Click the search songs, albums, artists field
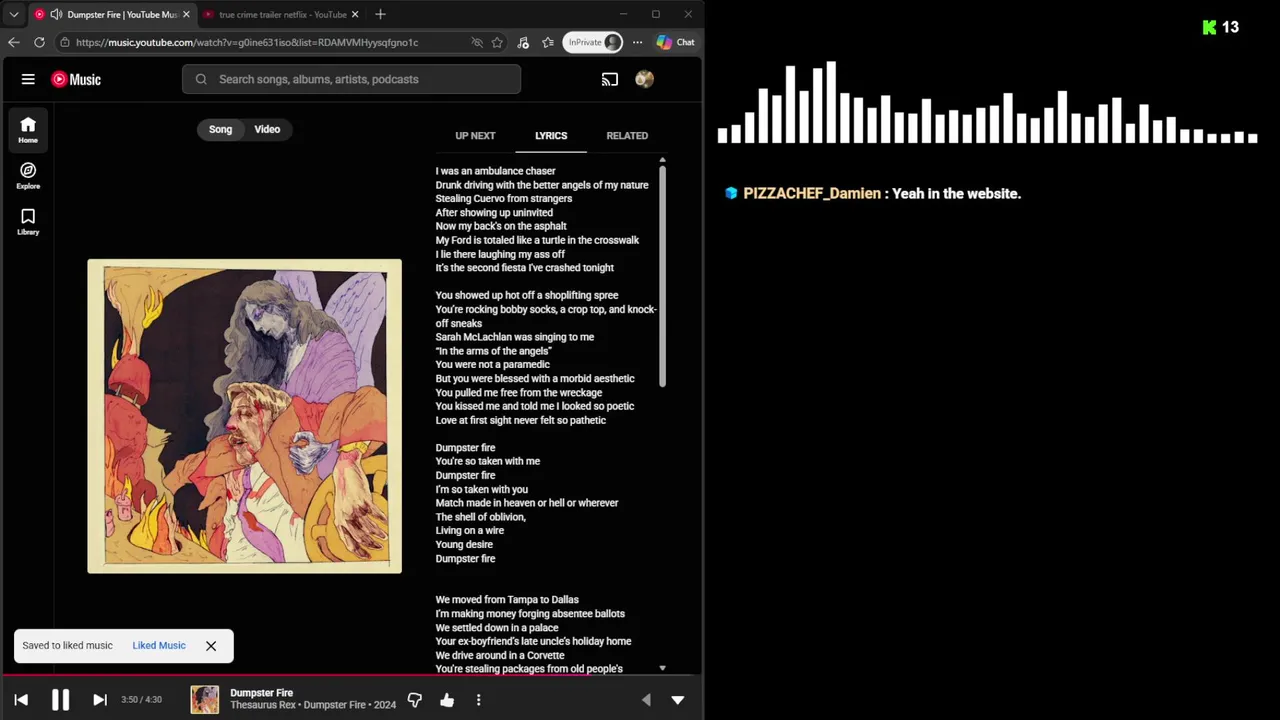The height and width of the screenshot is (720, 1280). (351, 79)
